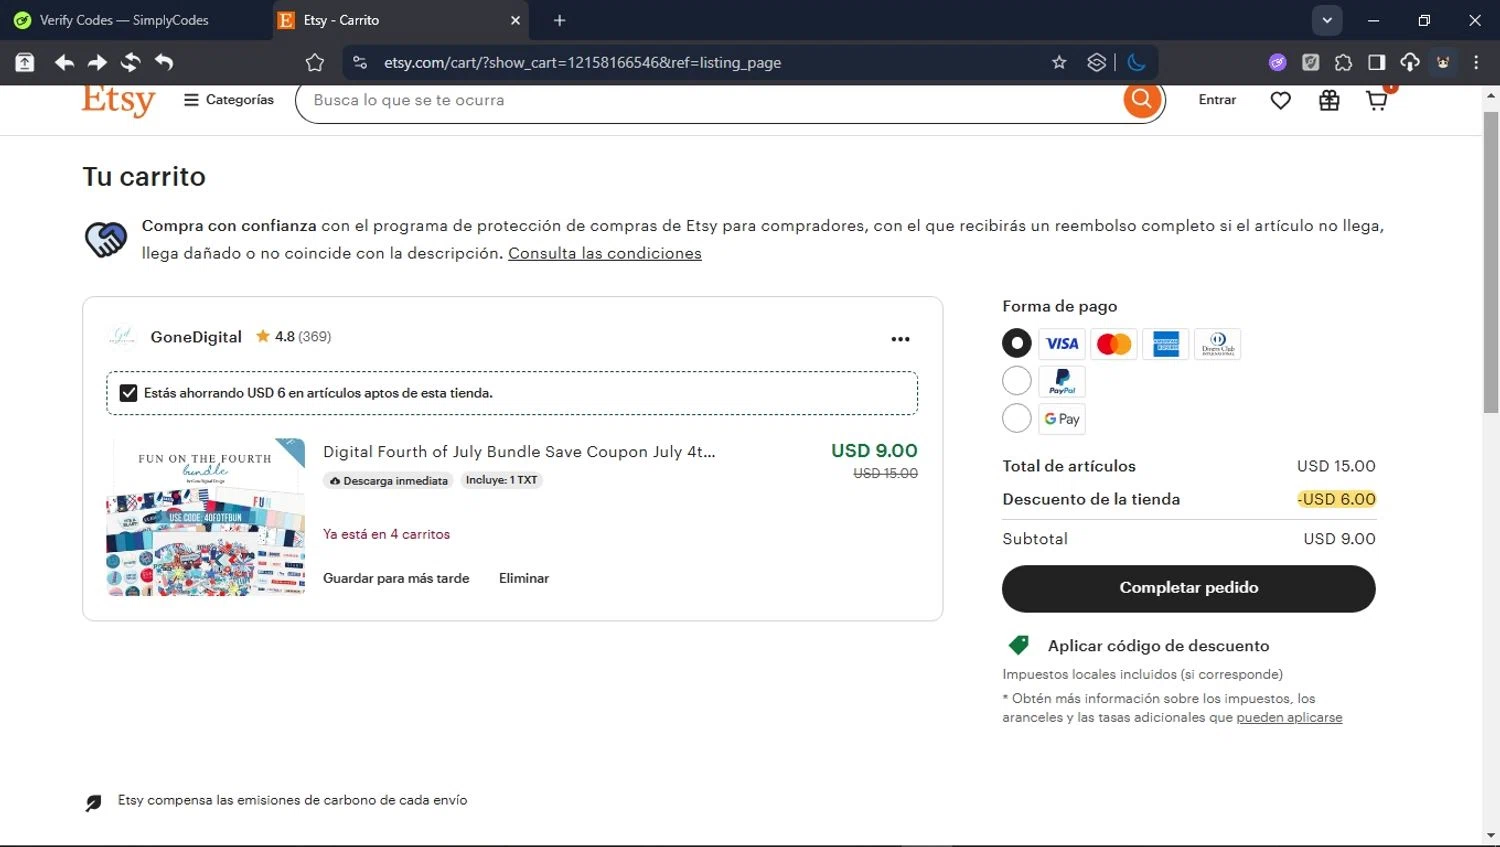Select the Google Pay radio button
Viewport: 1500px width, 847px height.
tap(1017, 418)
